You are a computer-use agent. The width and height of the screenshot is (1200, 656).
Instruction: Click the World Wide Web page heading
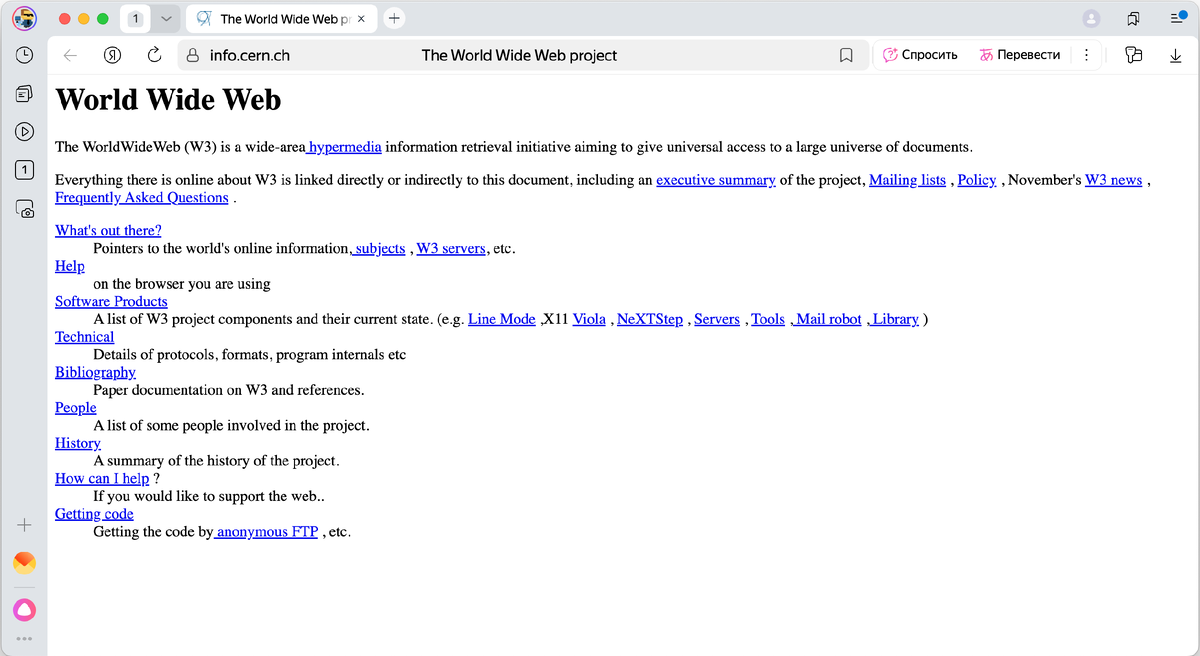(x=168, y=100)
